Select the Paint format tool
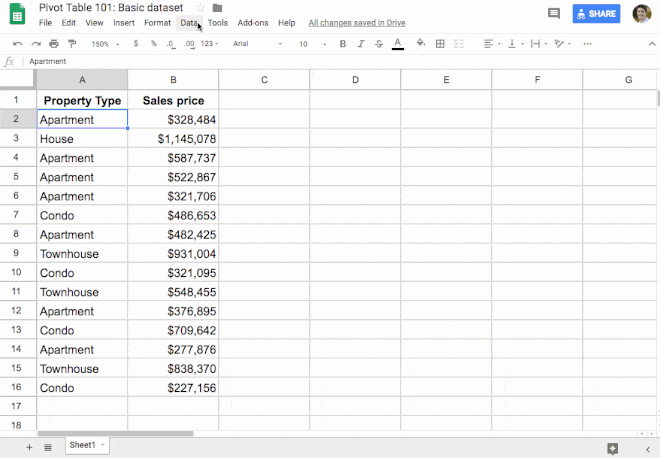The image size is (660, 458). [x=72, y=44]
